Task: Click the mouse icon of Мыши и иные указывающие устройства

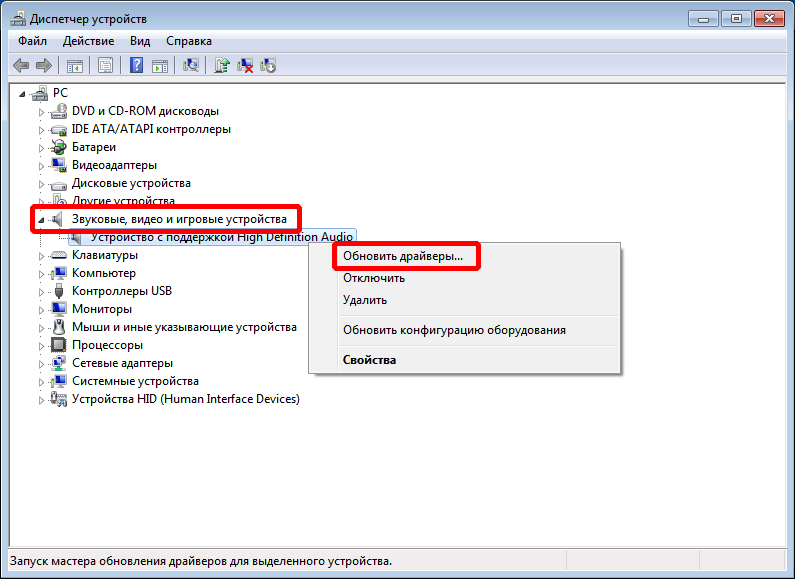Action: pos(59,327)
